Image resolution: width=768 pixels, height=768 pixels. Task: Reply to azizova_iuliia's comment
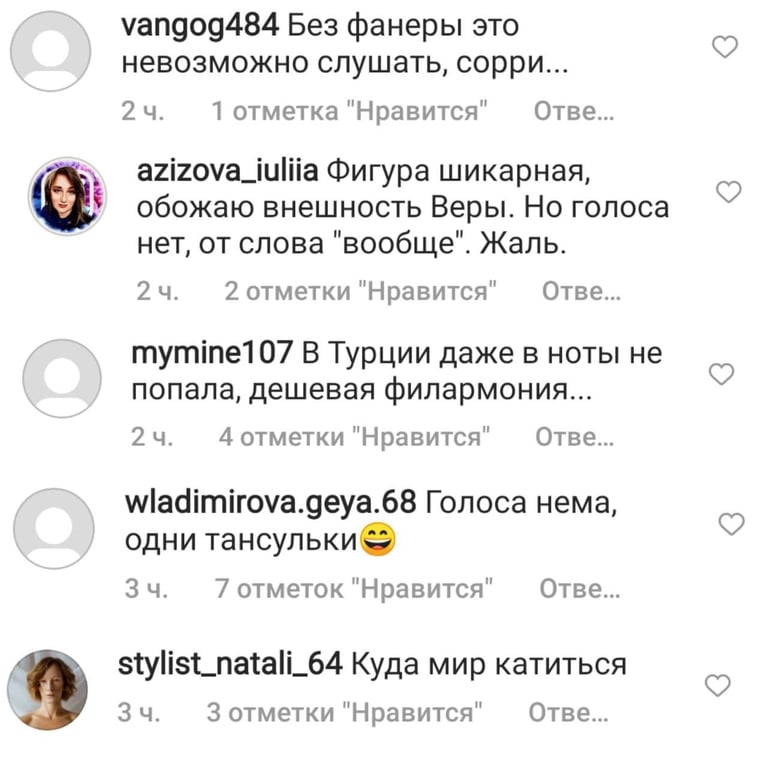[x=581, y=291]
